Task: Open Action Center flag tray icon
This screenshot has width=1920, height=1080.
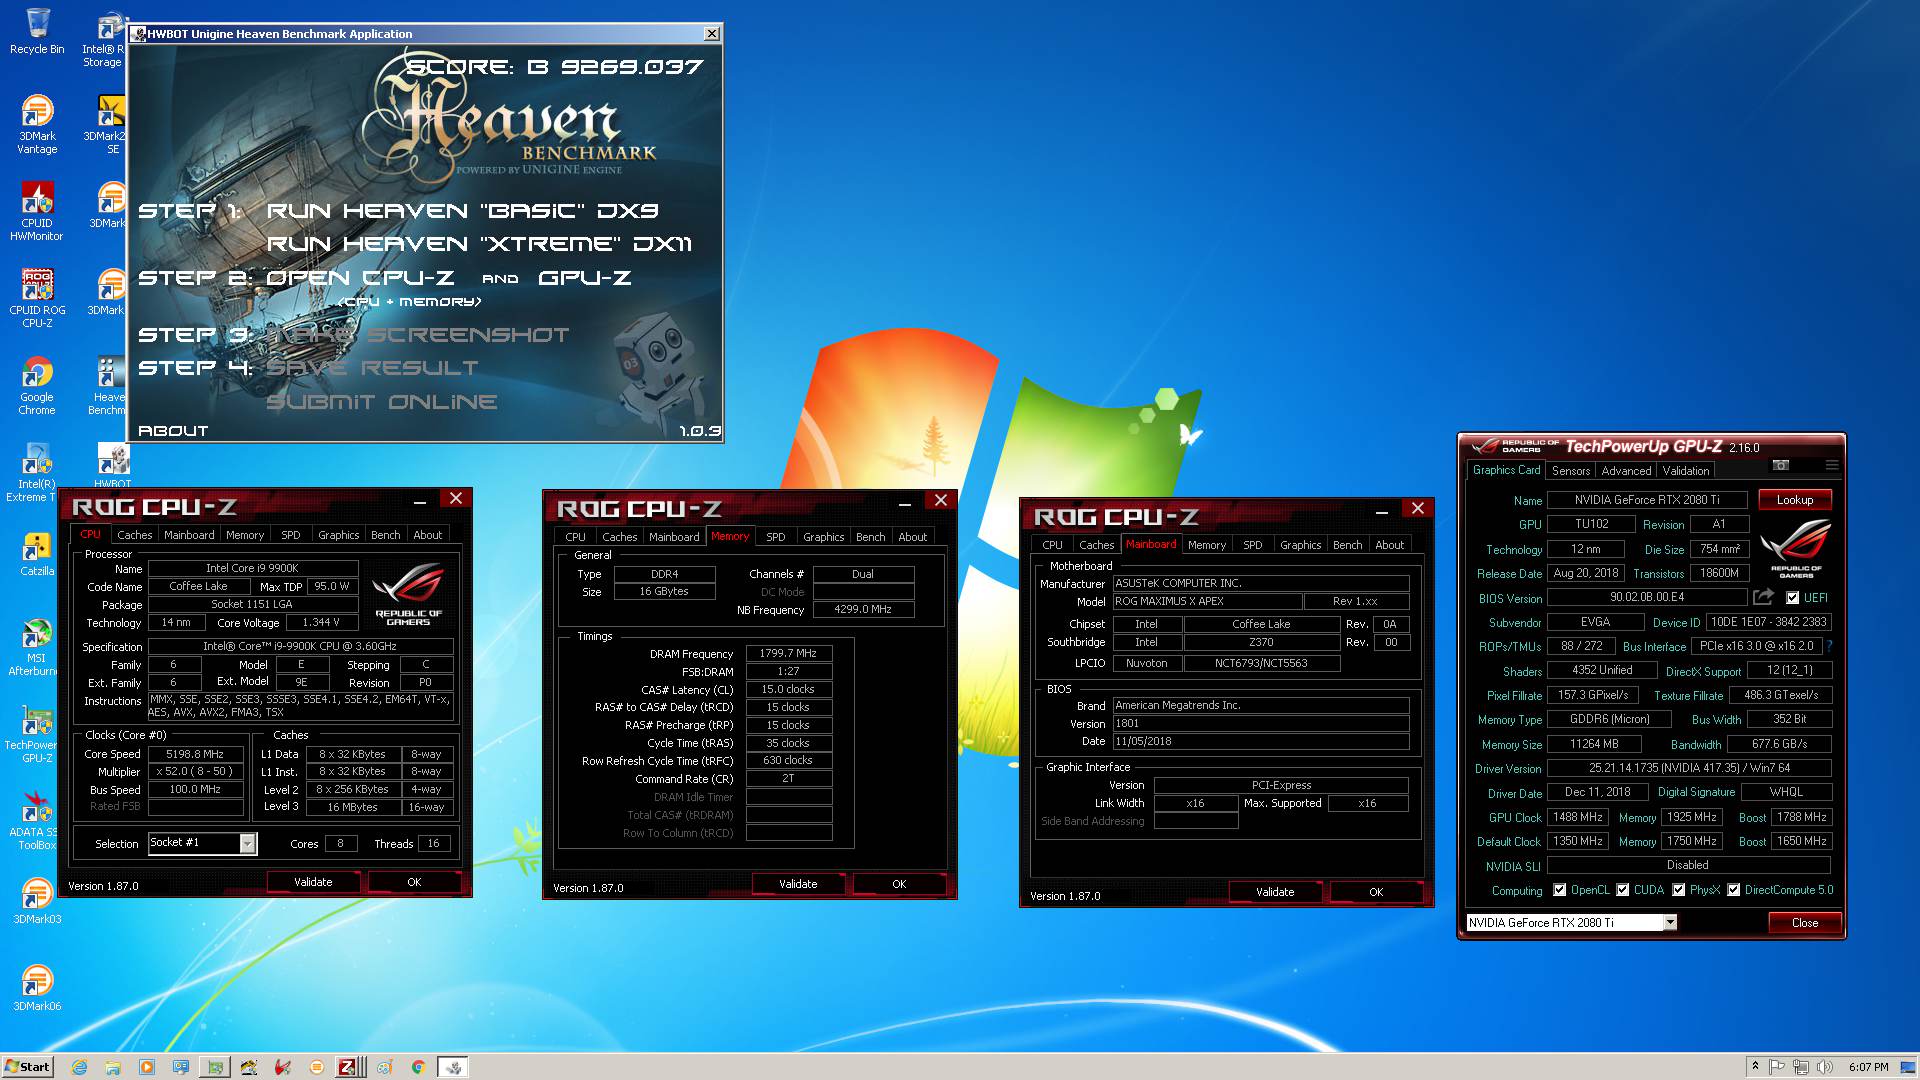Action: [x=1777, y=1067]
